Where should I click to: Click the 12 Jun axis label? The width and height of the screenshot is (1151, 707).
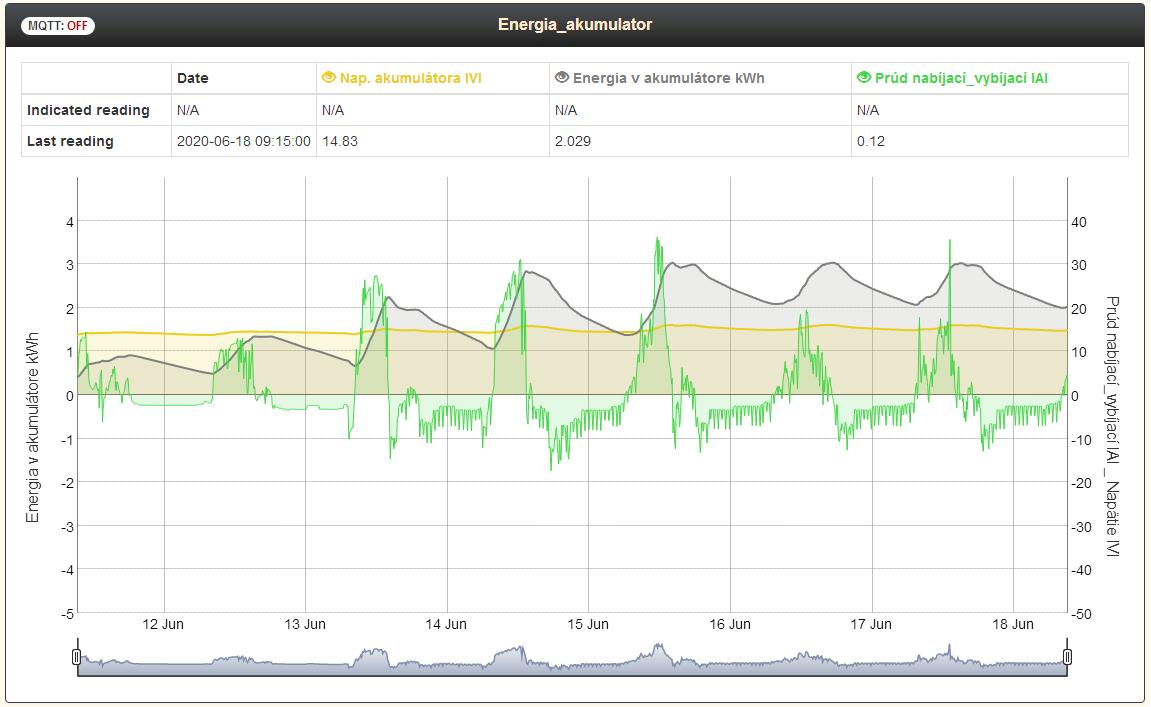(x=163, y=624)
